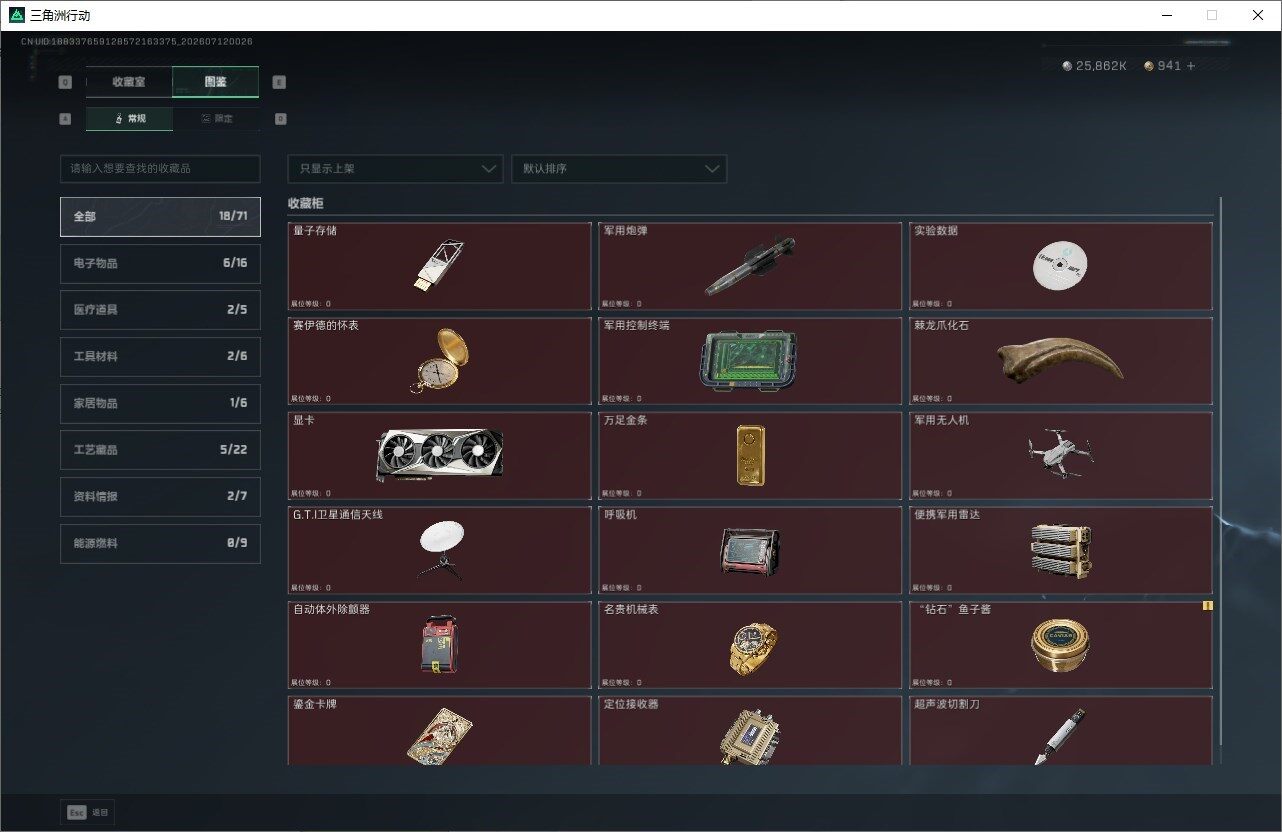Choose the 能源燃料 category
Screen dimensions: 1282x832
[160, 543]
